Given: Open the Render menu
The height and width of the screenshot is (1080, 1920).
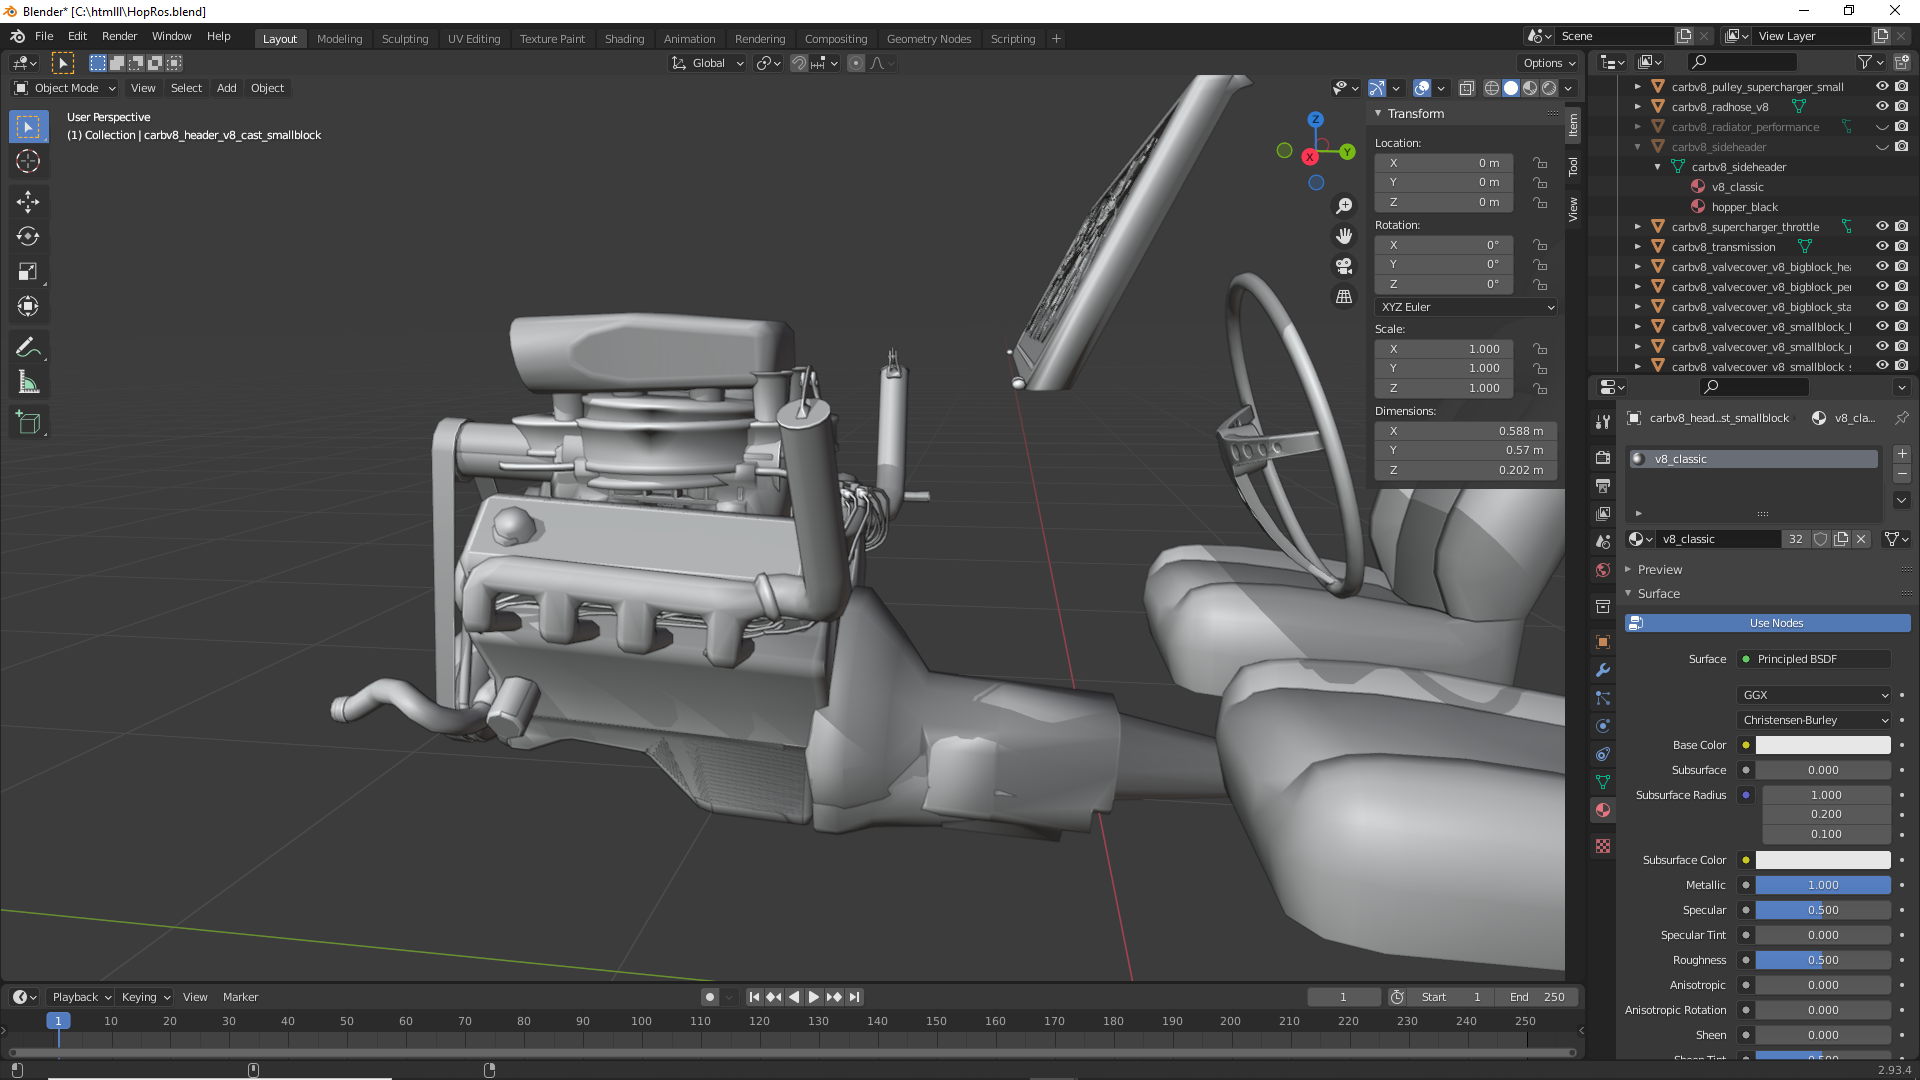Looking at the screenshot, I should tap(119, 36).
